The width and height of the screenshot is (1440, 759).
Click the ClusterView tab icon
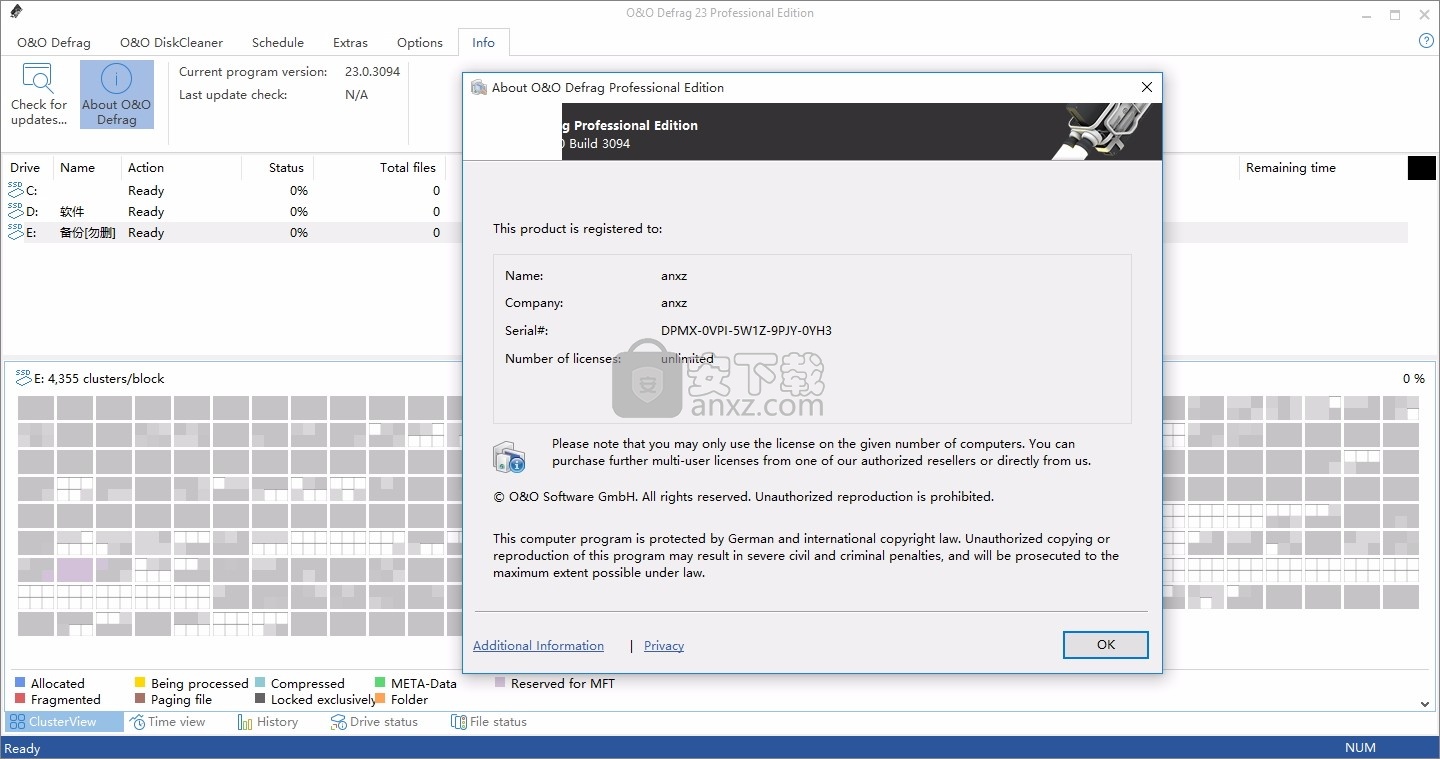pos(16,722)
